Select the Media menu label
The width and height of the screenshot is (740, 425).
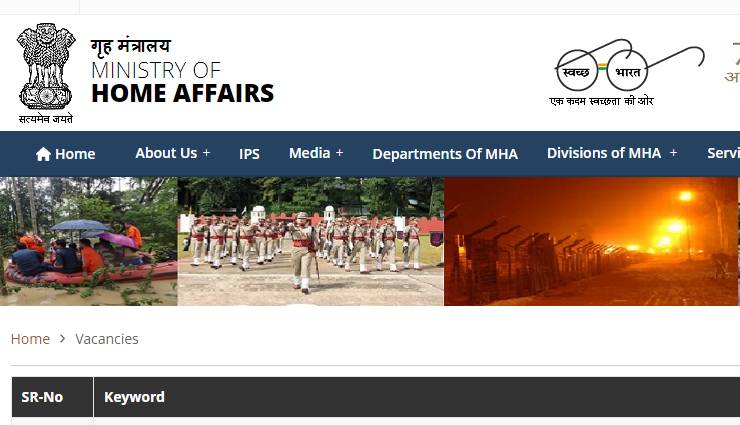tap(310, 153)
